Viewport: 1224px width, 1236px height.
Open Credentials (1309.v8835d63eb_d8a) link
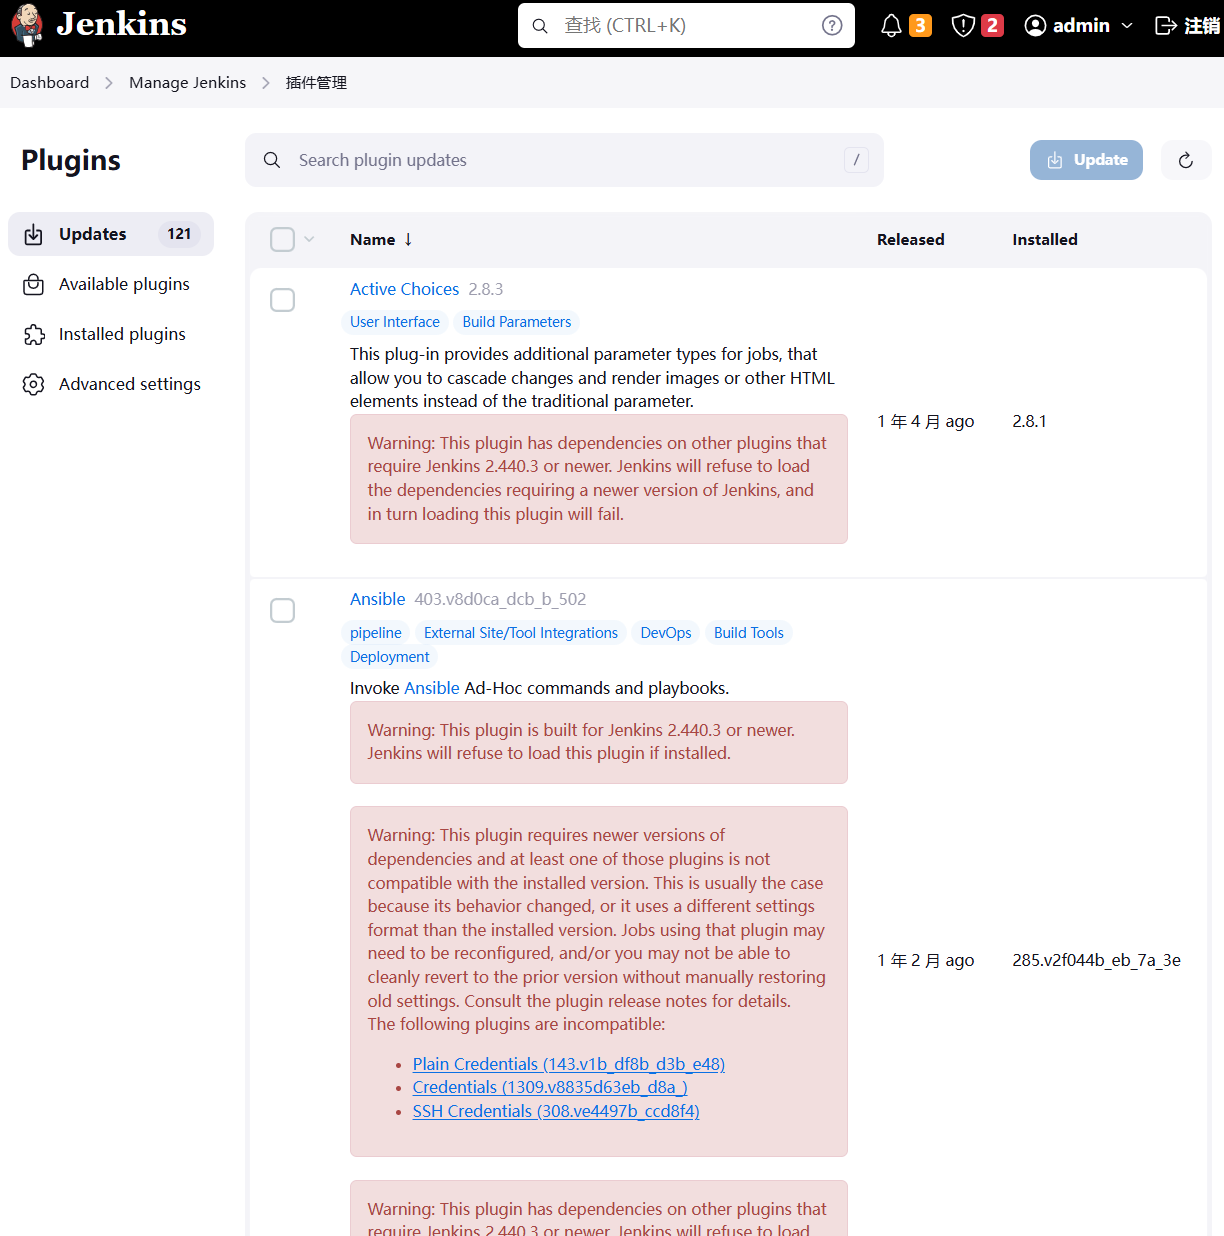(550, 1087)
